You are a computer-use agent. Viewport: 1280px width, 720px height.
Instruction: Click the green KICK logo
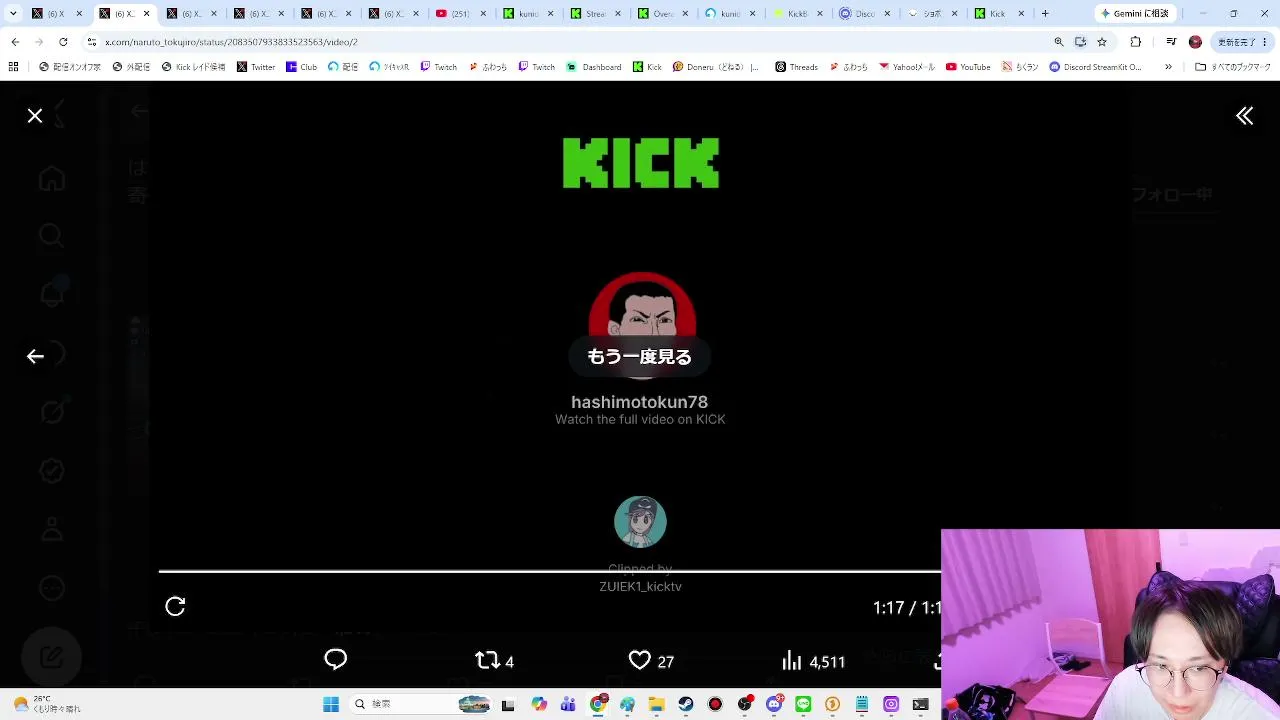point(641,163)
